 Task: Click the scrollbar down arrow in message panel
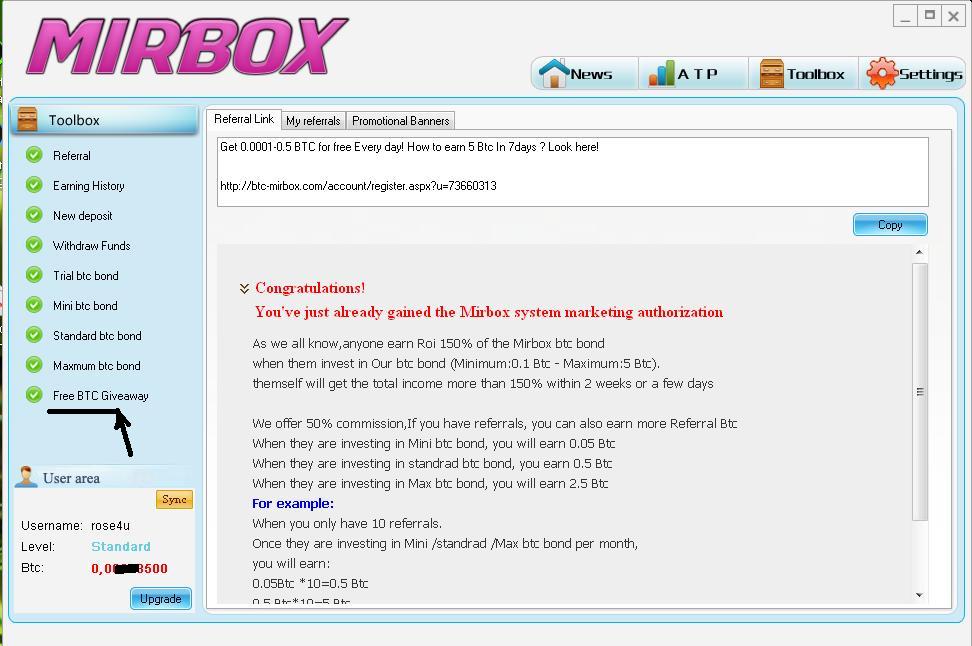click(x=919, y=595)
